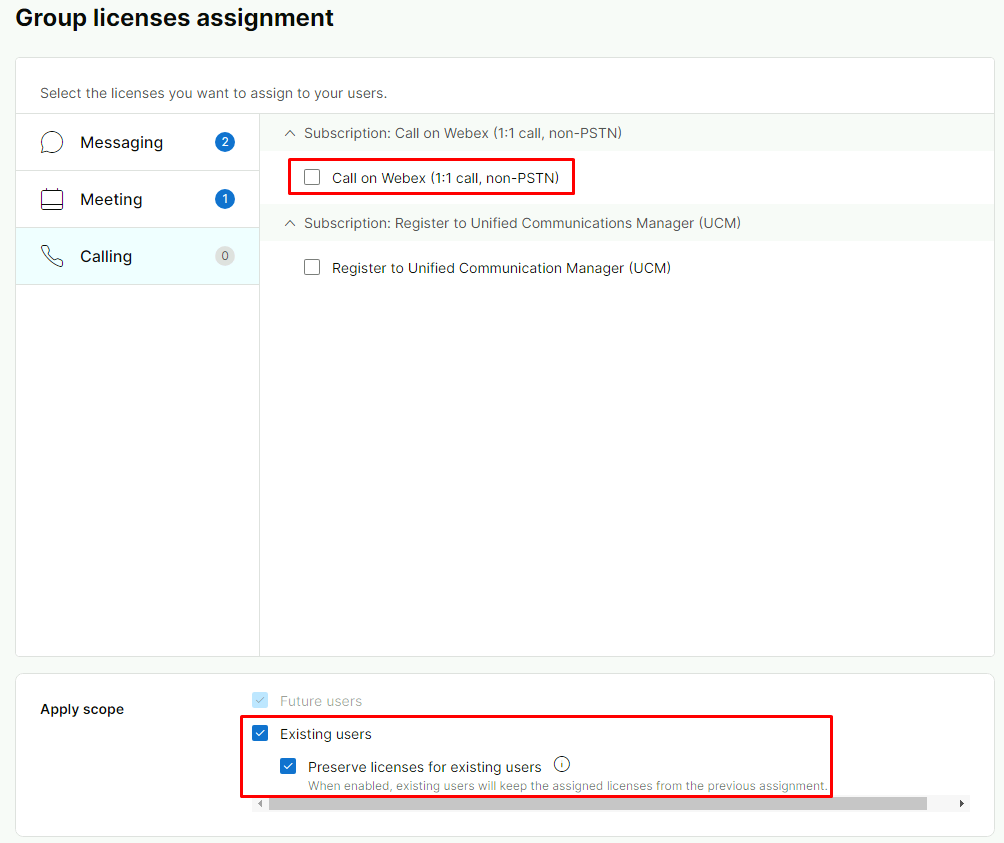1004x843 pixels.
Task: Click the Calling count badge showing 0
Action: (x=225, y=256)
